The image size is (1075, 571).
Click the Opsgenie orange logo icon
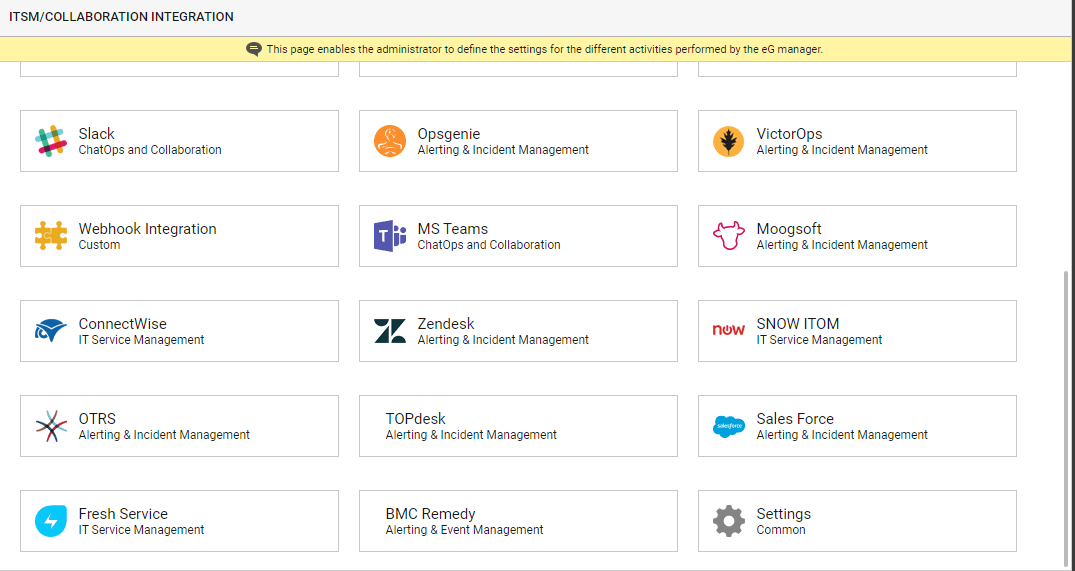[390, 141]
